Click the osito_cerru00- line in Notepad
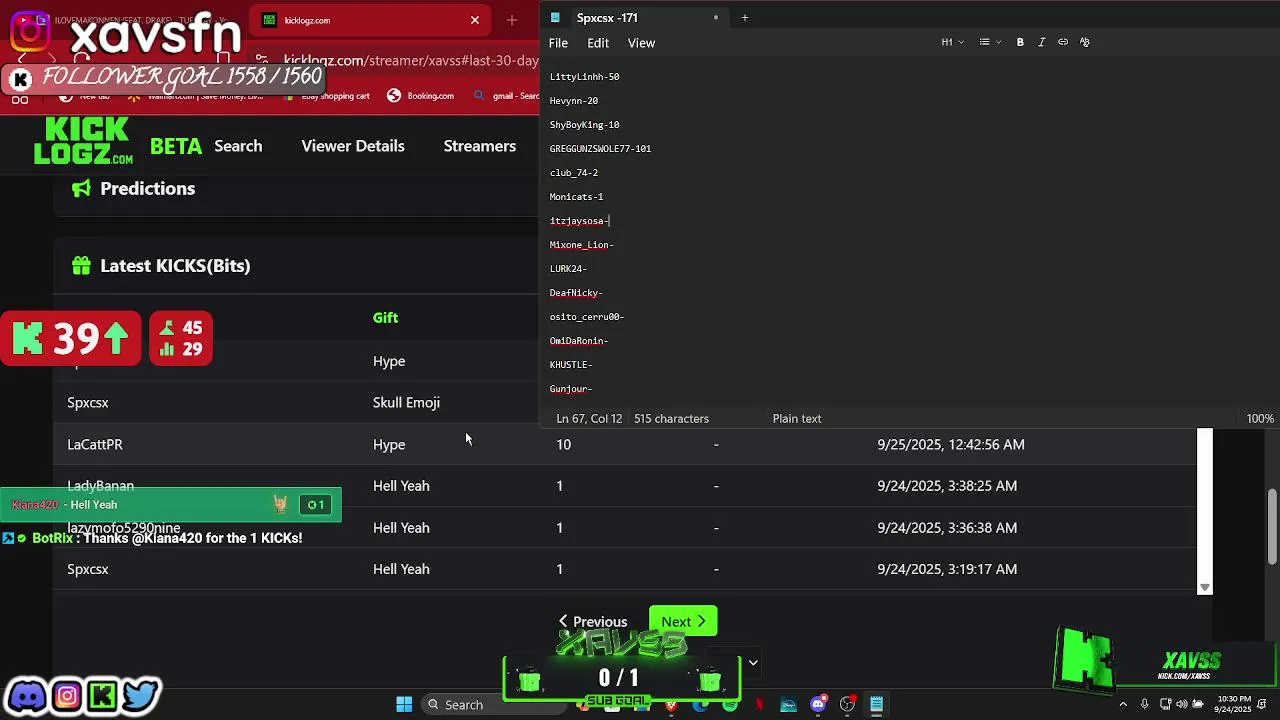This screenshot has height=720, width=1280. (586, 317)
